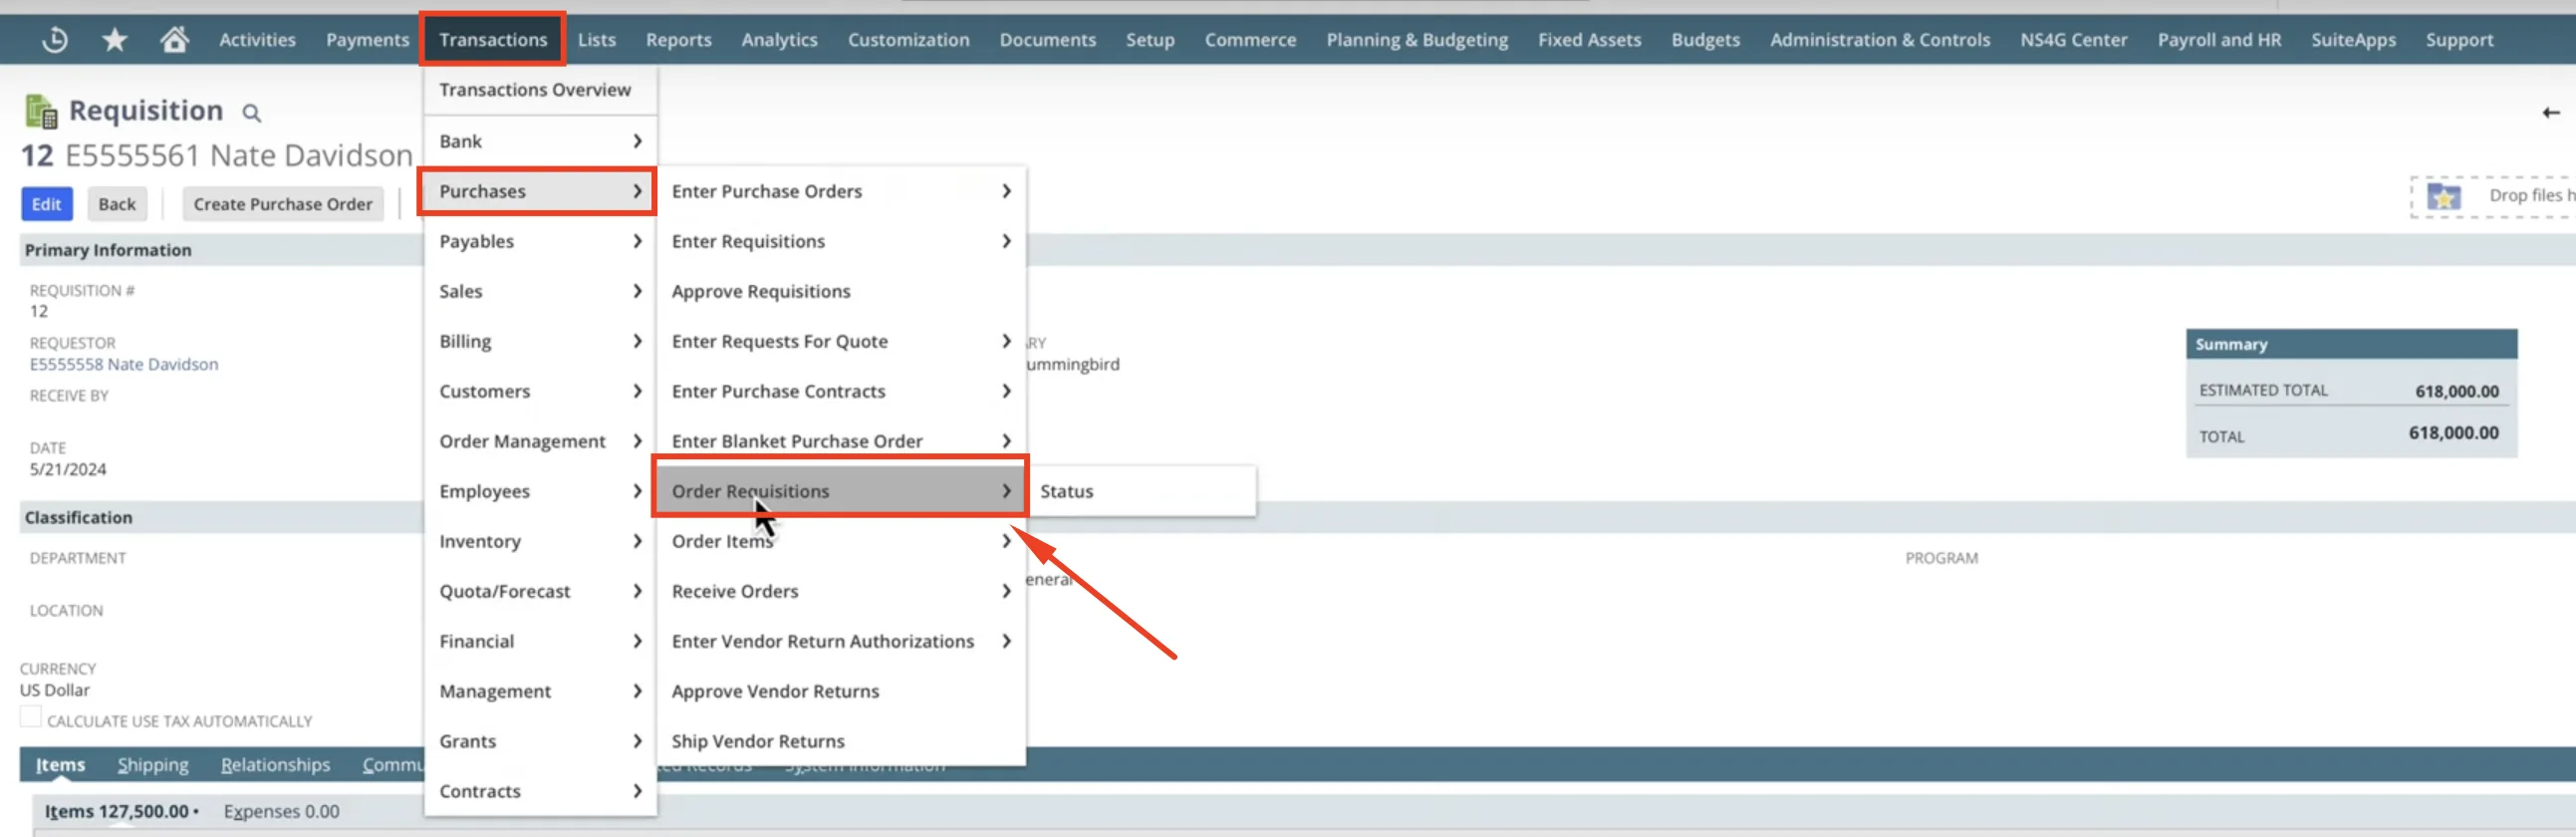
Task: Expand the Bank submenu
Action: (540, 141)
